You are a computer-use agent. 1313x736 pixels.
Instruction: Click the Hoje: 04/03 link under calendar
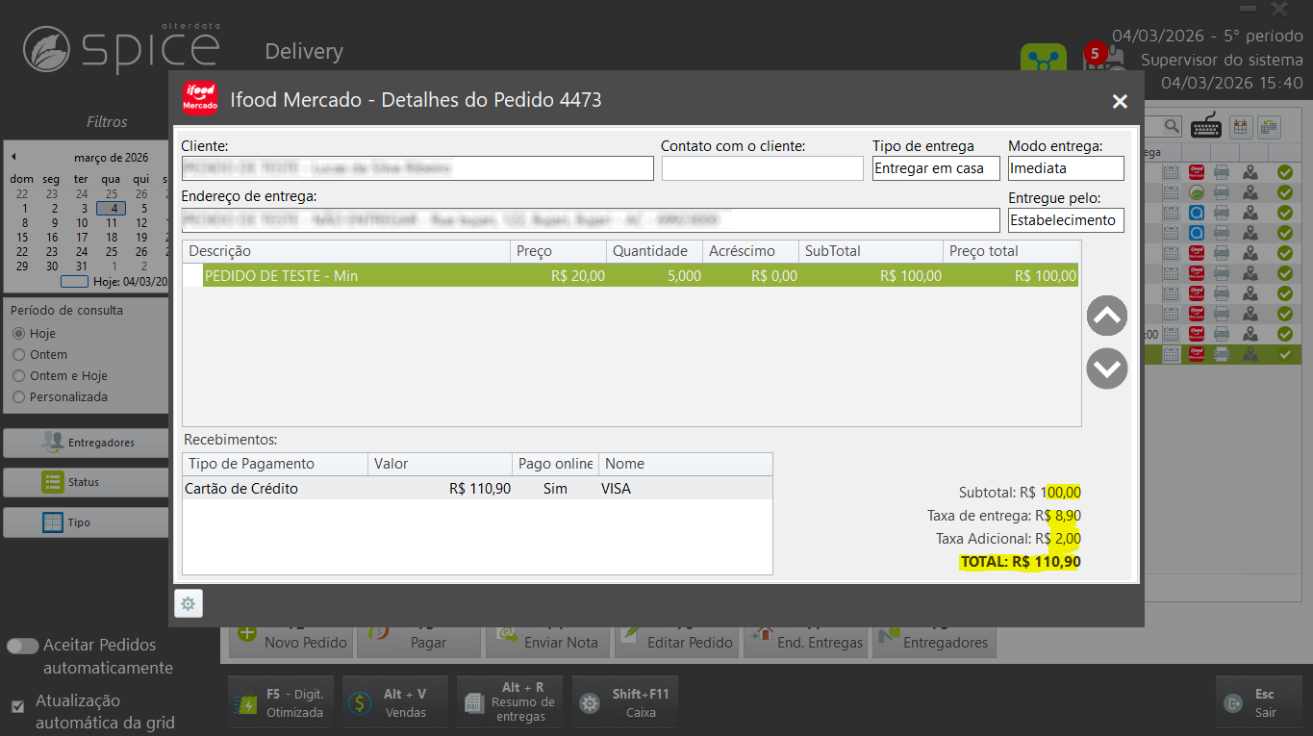coord(130,282)
